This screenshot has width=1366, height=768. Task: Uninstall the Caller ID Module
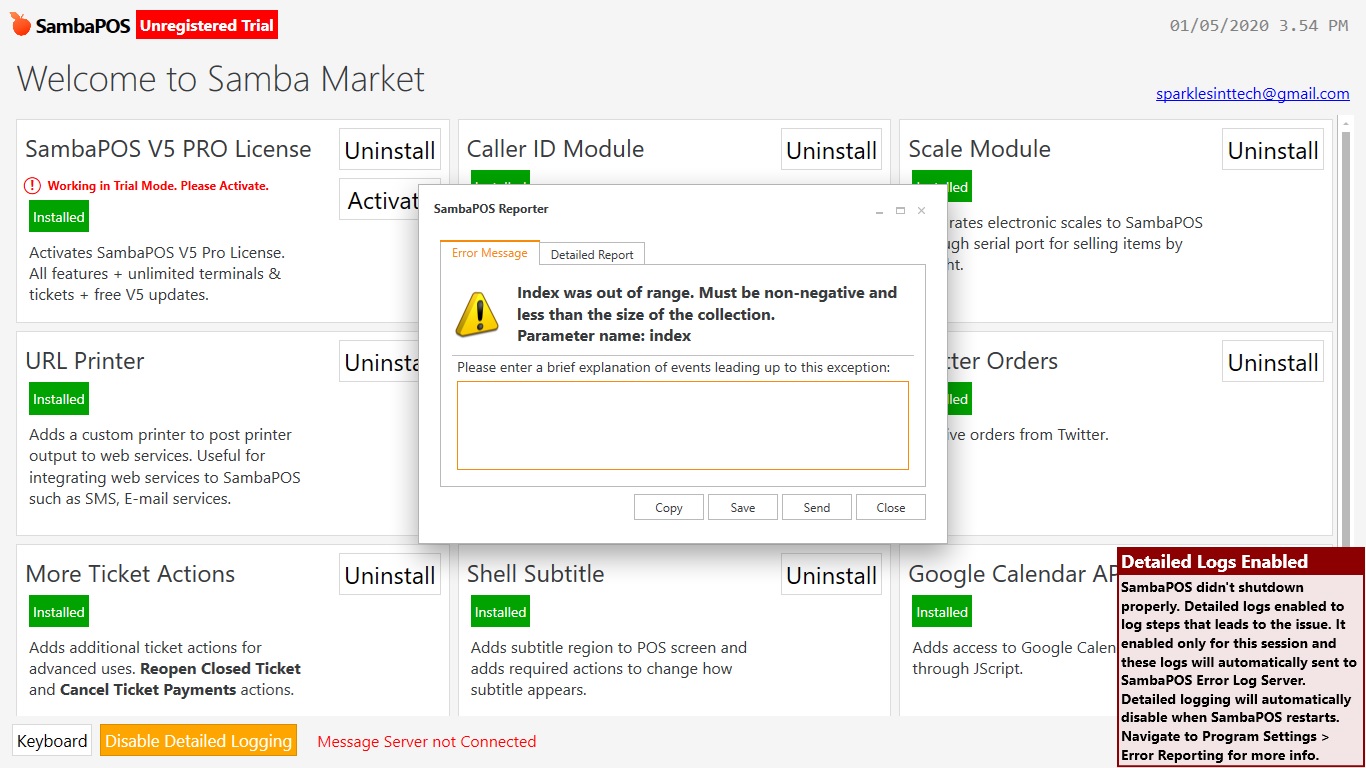[831, 150]
